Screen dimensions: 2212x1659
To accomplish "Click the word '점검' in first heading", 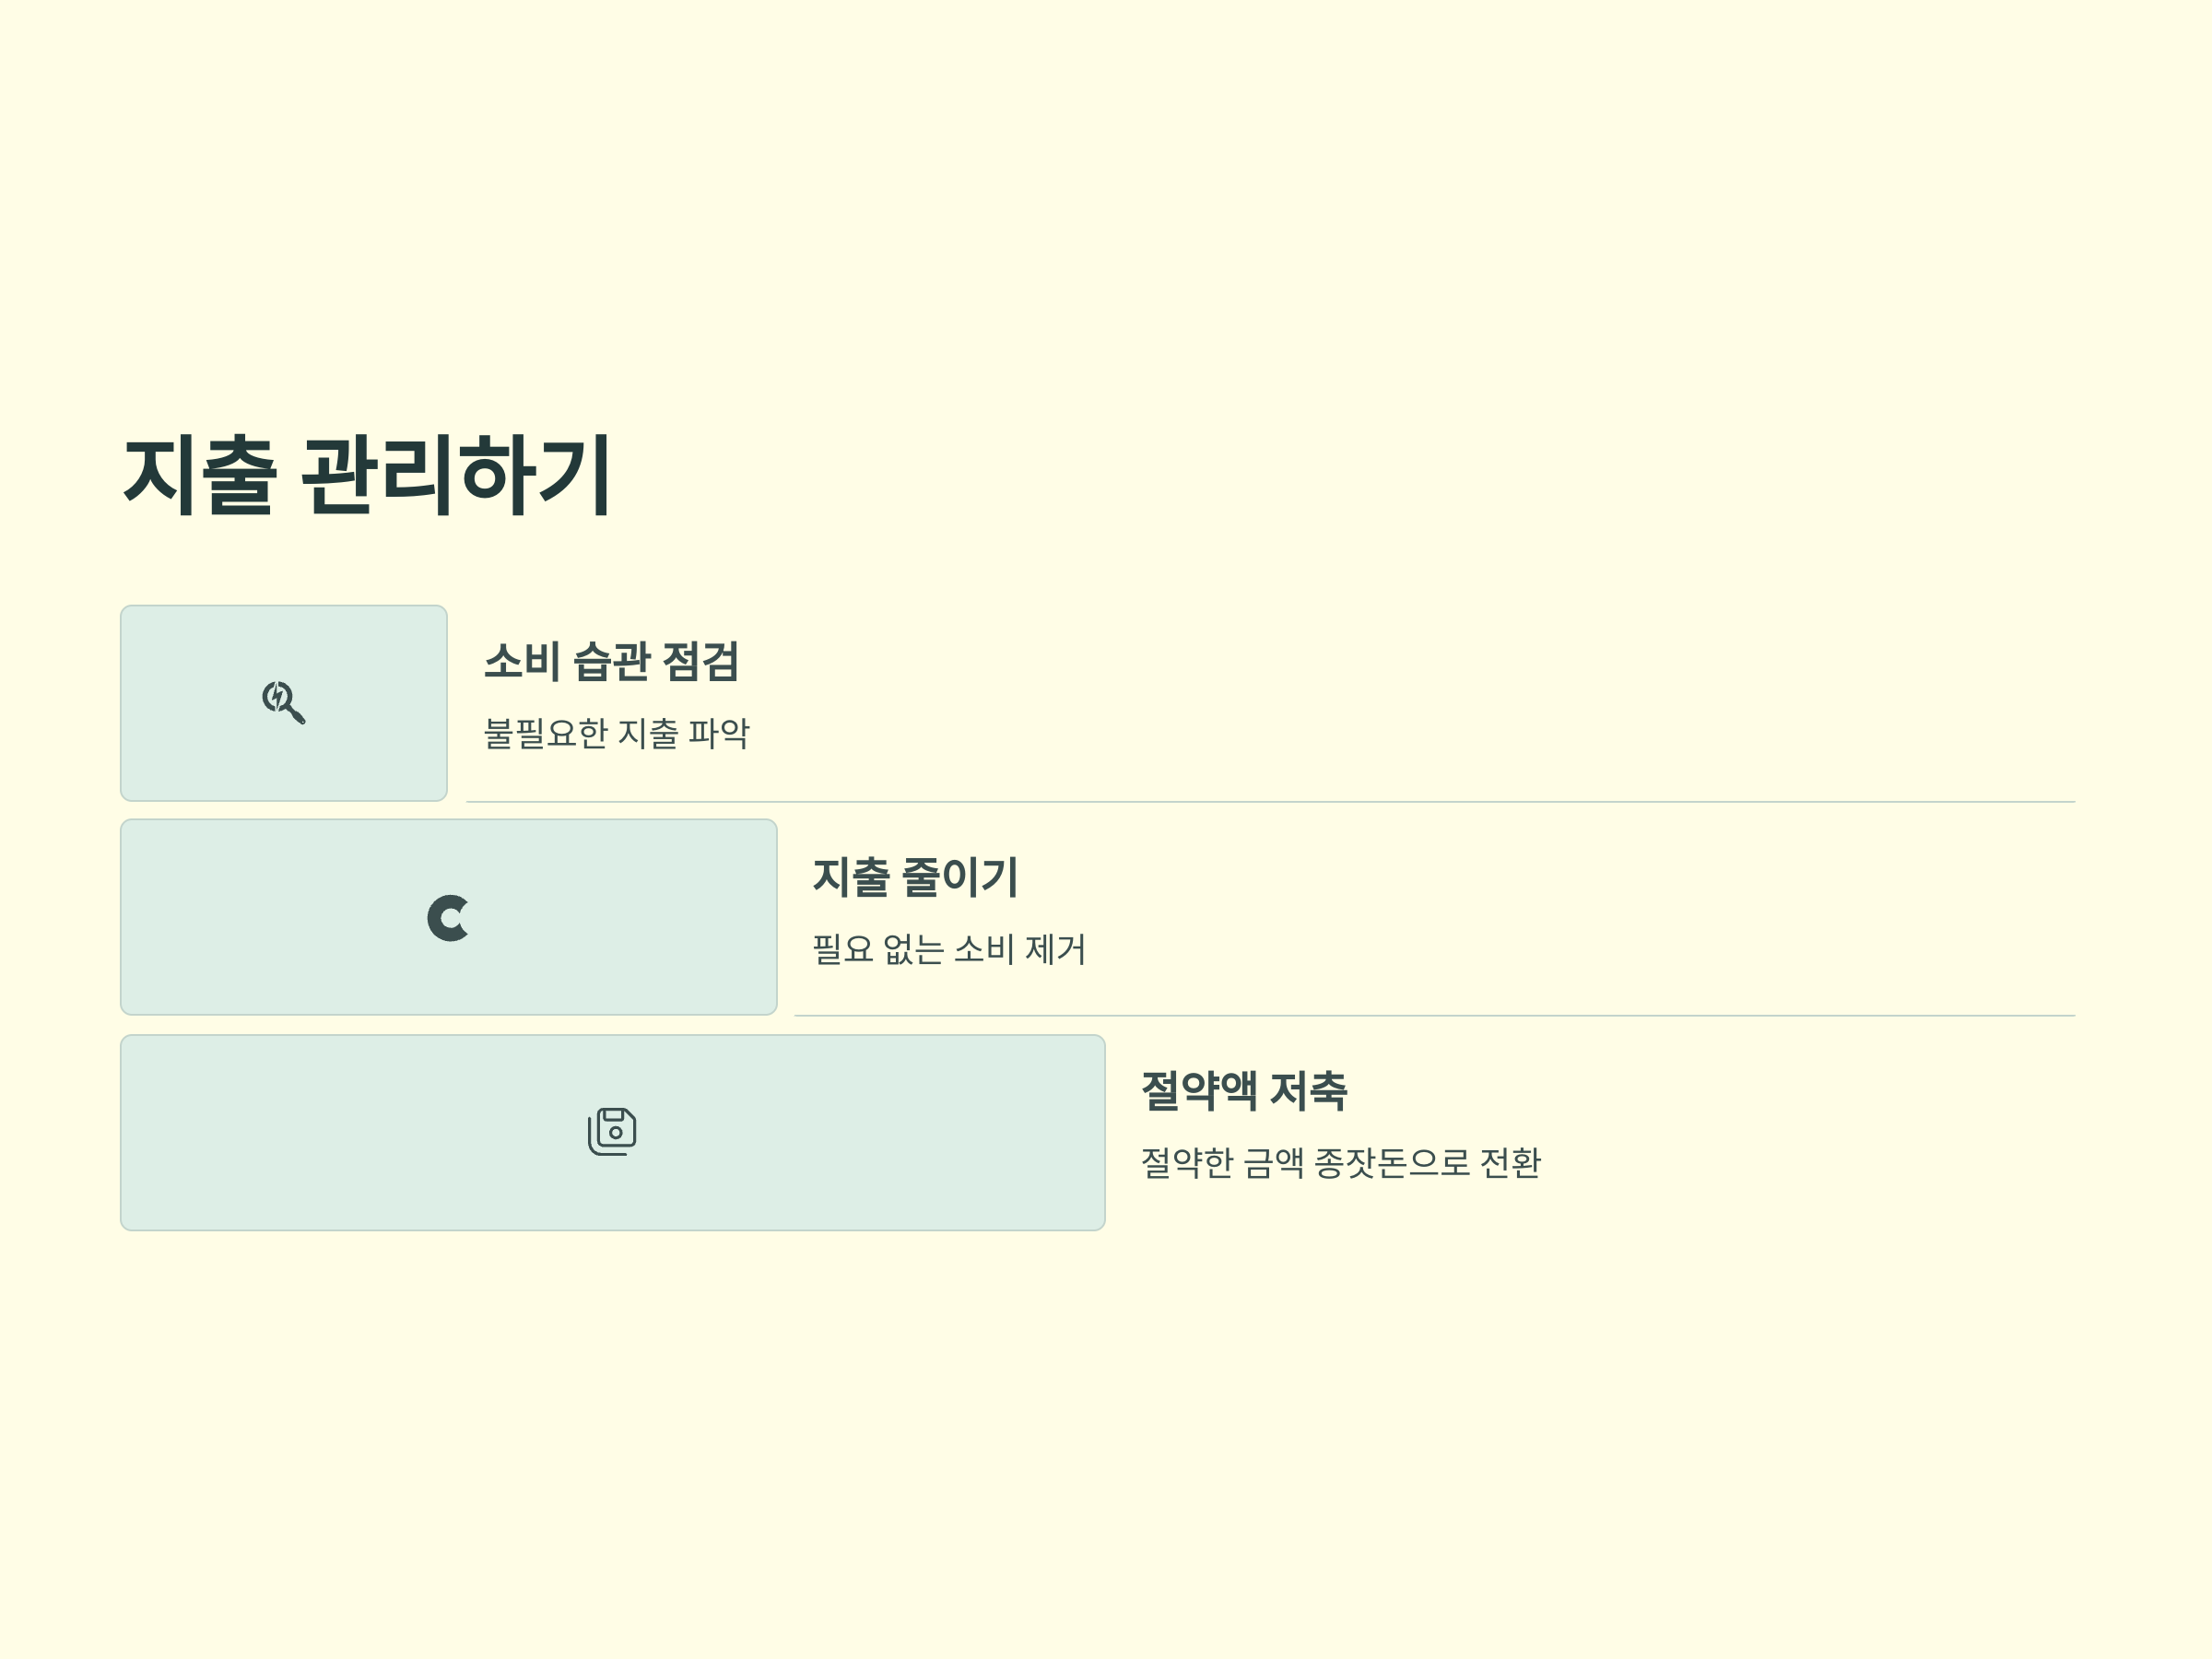I will 701,661.
